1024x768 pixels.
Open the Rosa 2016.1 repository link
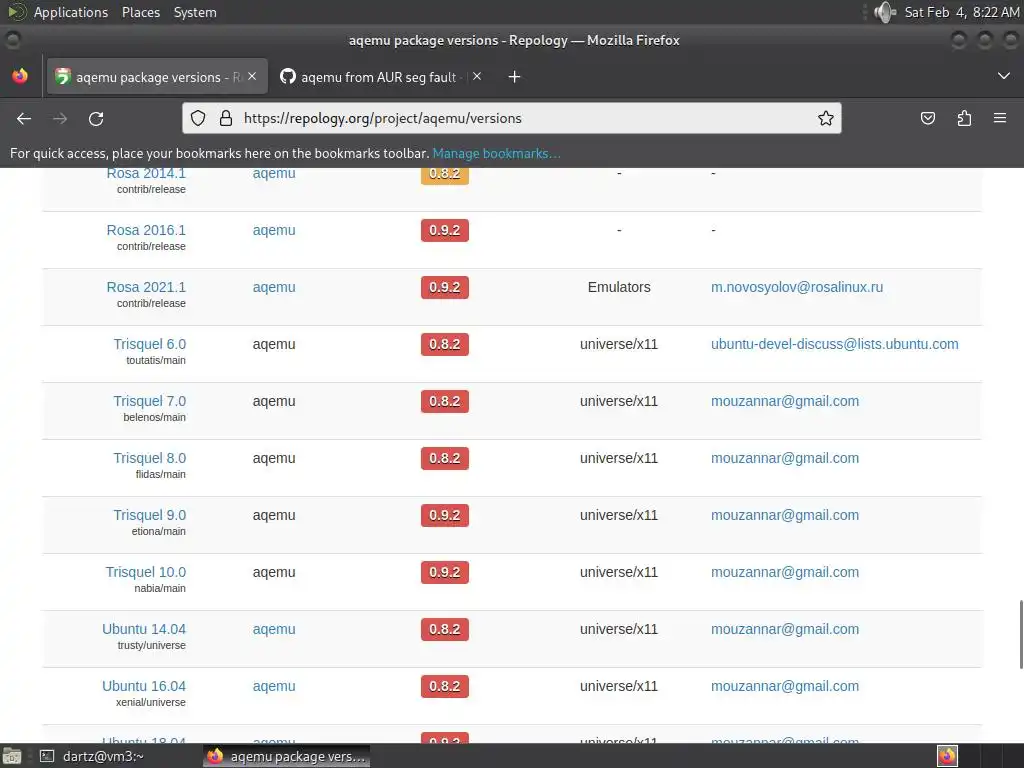(146, 230)
